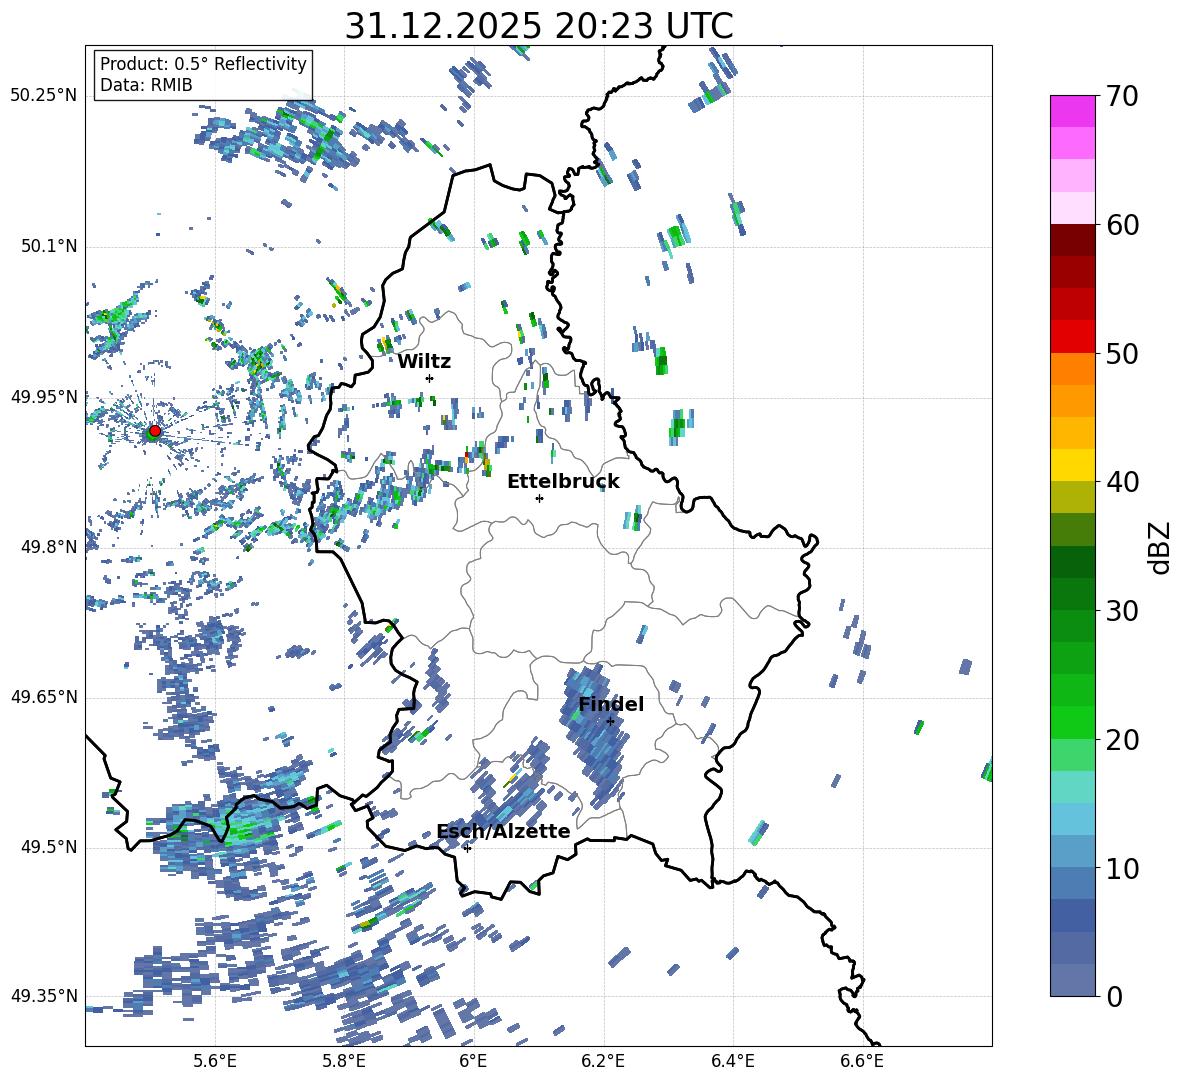Screen dimensions: 1184x1081
Task: Click the colorbar tick value 30
Action: 1123,611
